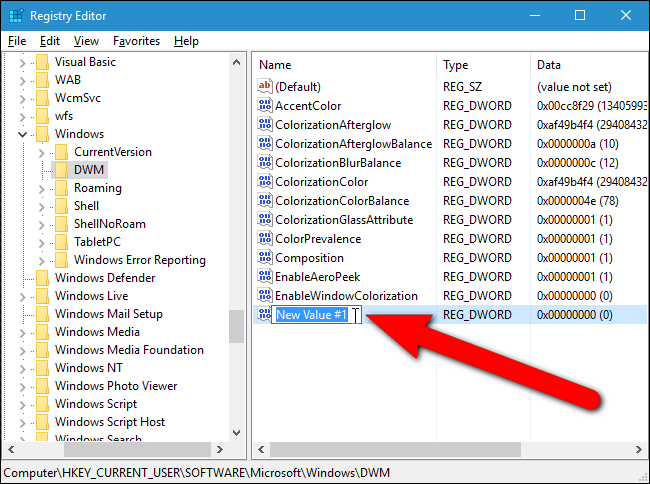This screenshot has width=650, height=484.
Task: Maximize the Registry Editor window
Action: click(580, 16)
